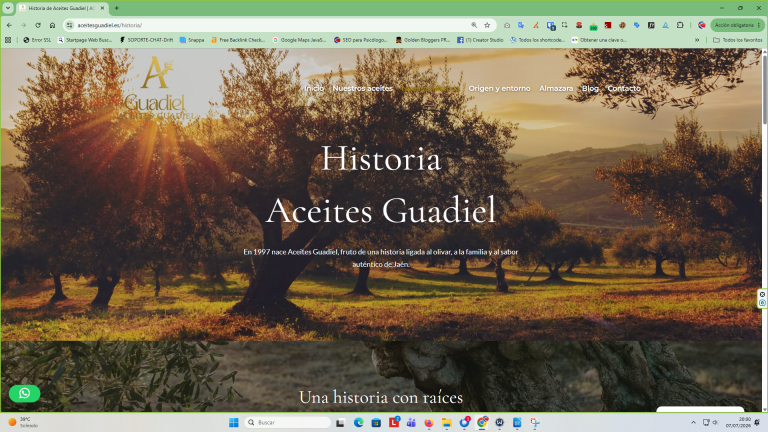
Task: Open Snappa bookmark
Action: [192, 40]
